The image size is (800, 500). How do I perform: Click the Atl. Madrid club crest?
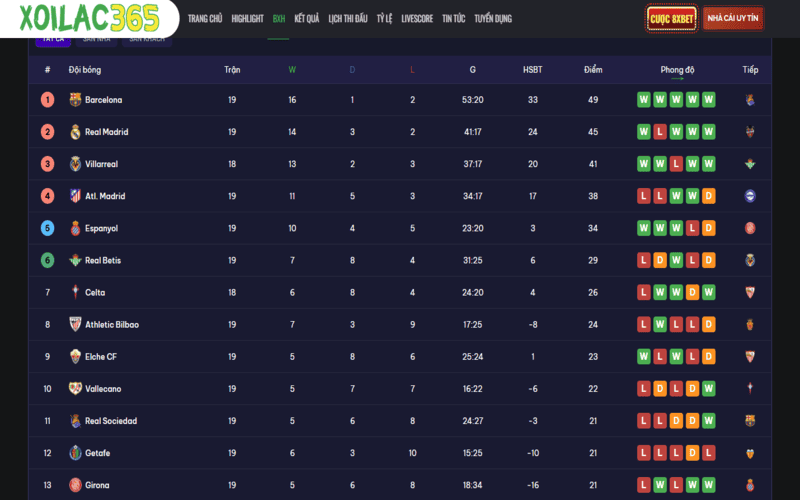point(75,196)
